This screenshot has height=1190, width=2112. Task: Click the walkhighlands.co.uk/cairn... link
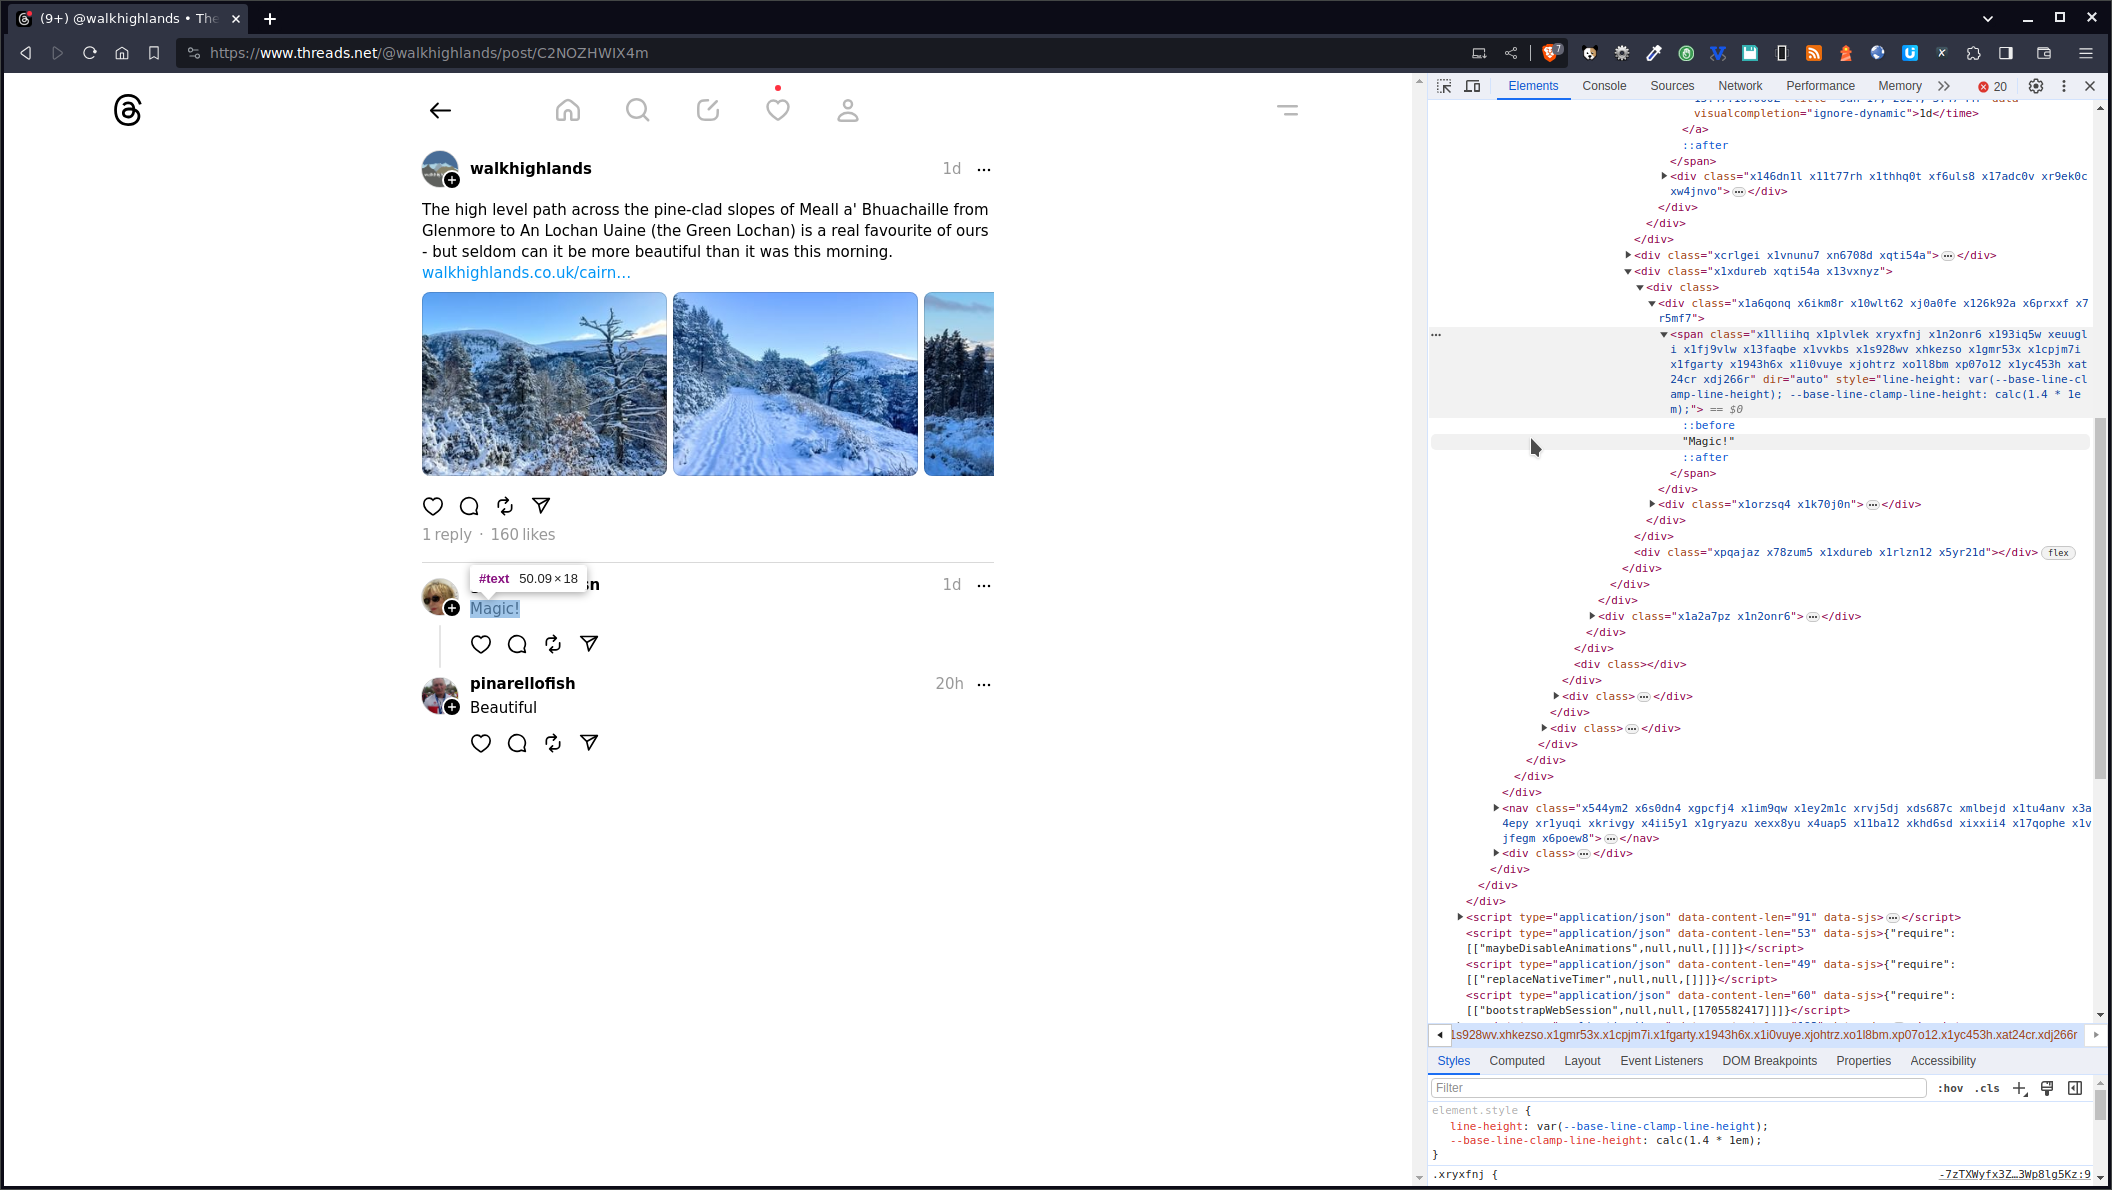[x=525, y=273]
